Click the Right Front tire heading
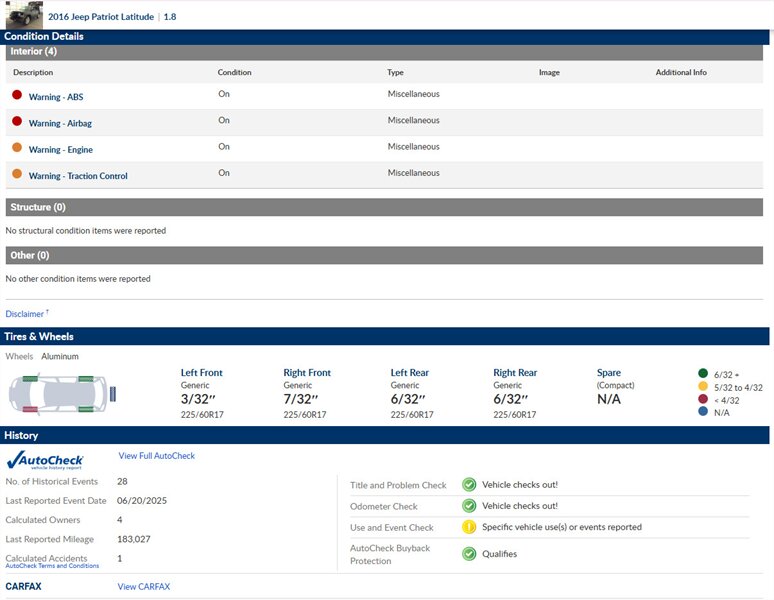Viewport: 774px width, 600px height. [x=307, y=373]
